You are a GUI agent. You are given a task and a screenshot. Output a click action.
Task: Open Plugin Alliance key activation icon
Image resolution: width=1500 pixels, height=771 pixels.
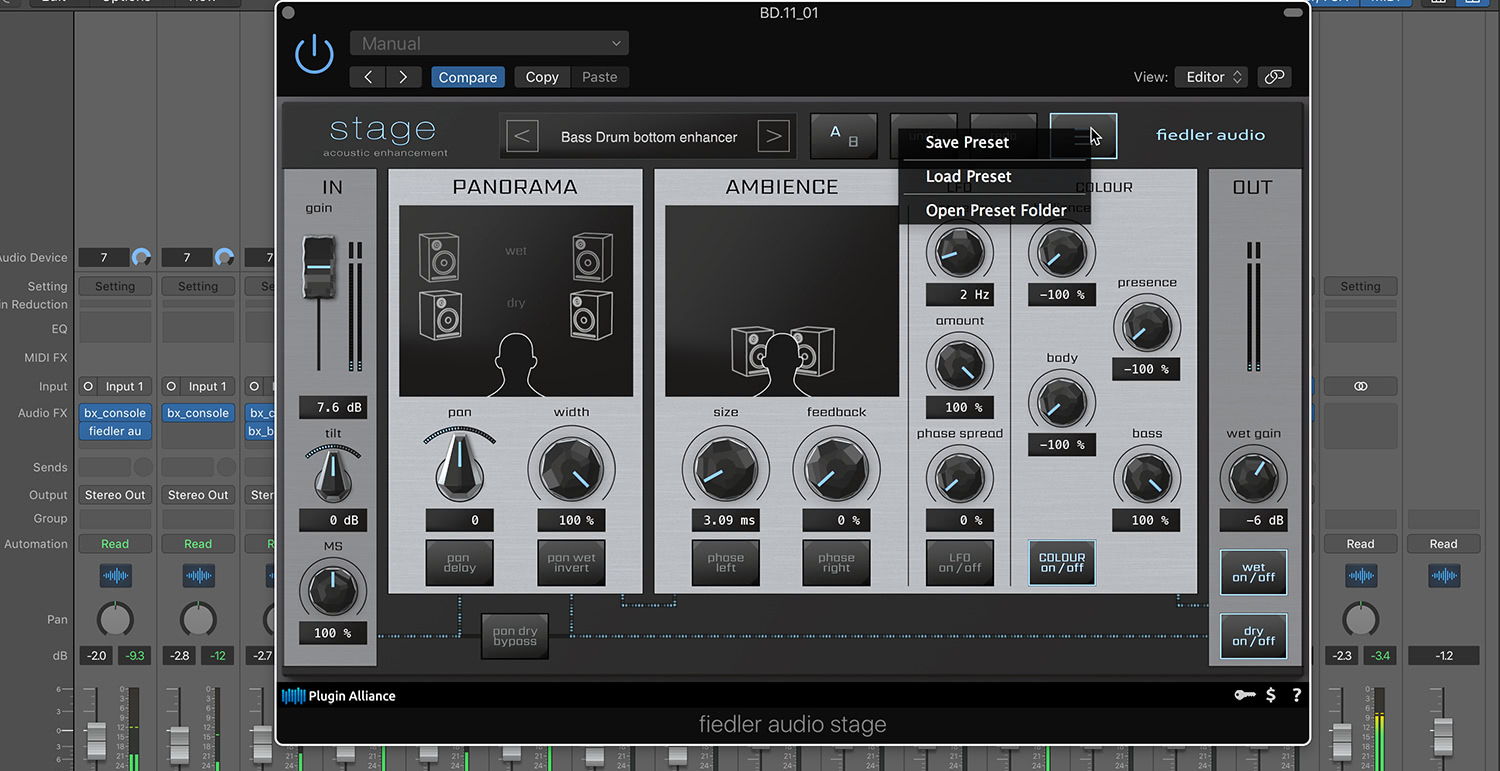[1245, 695]
